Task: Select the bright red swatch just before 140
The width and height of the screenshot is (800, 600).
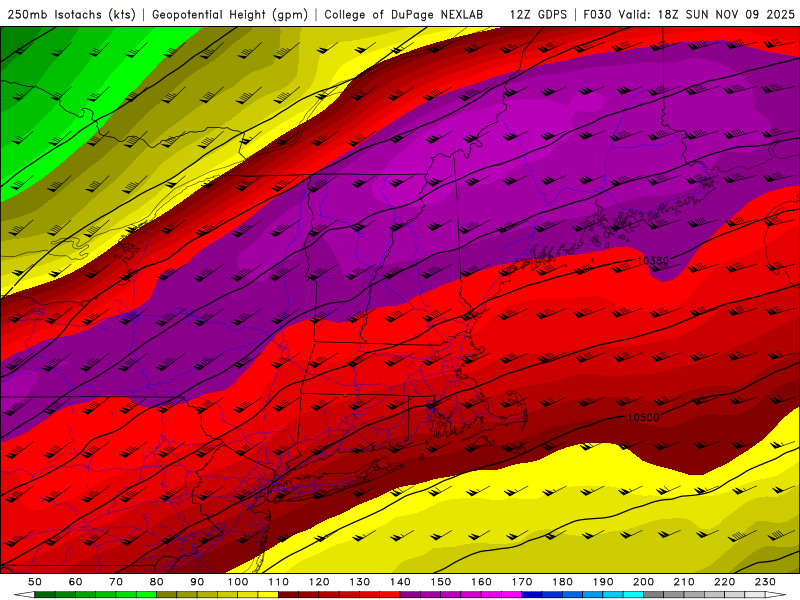Action: (390, 595)
